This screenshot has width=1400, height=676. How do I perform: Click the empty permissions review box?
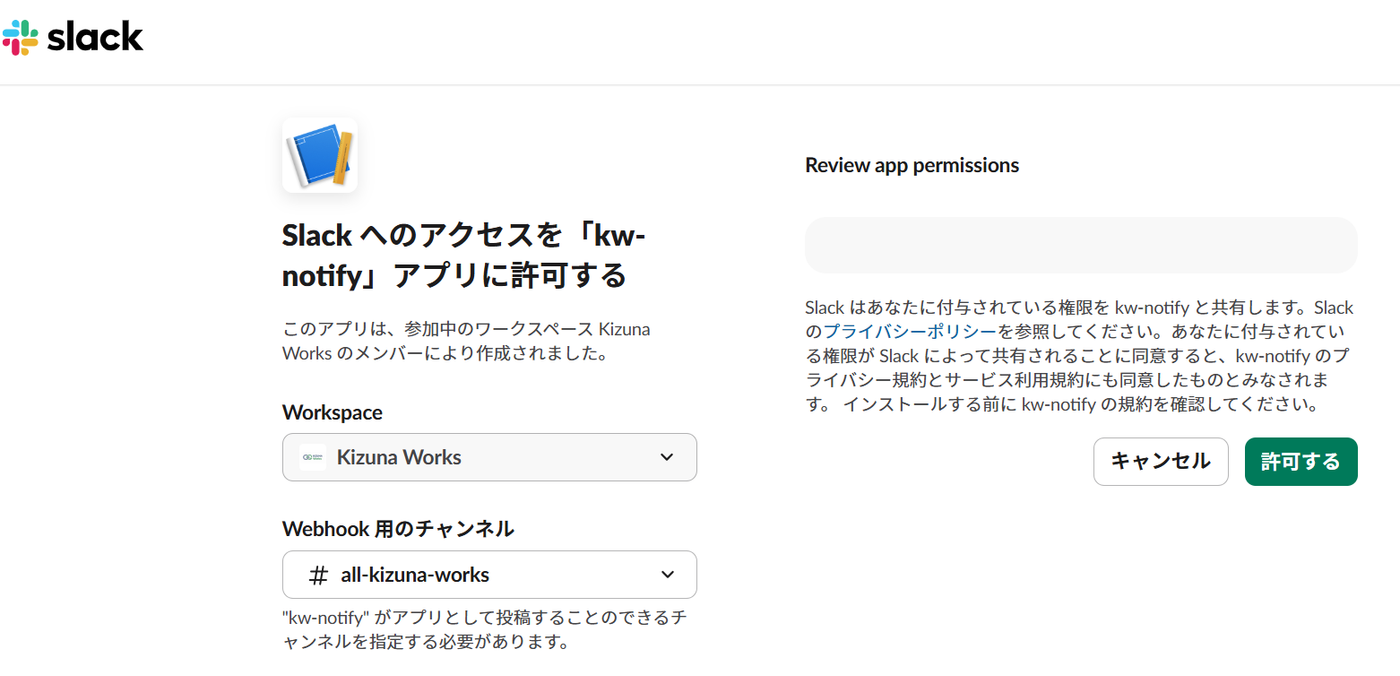coord(1081,245)
